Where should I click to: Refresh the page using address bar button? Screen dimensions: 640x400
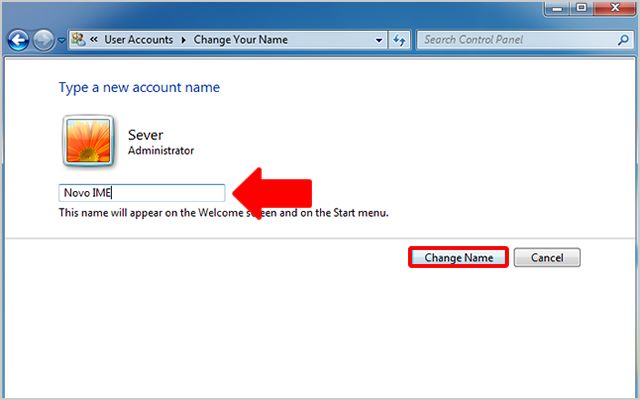point(400,40)
